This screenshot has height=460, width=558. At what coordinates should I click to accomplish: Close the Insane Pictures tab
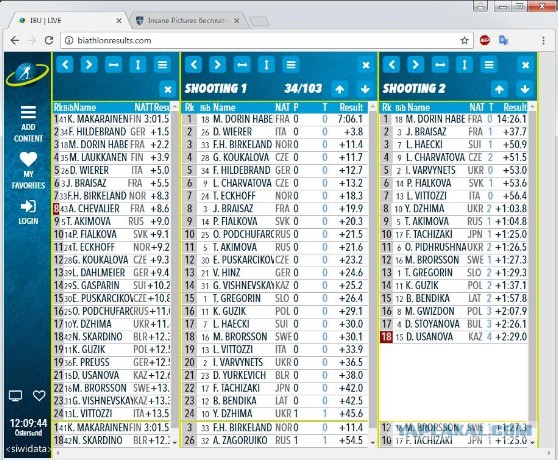point(236,21)
